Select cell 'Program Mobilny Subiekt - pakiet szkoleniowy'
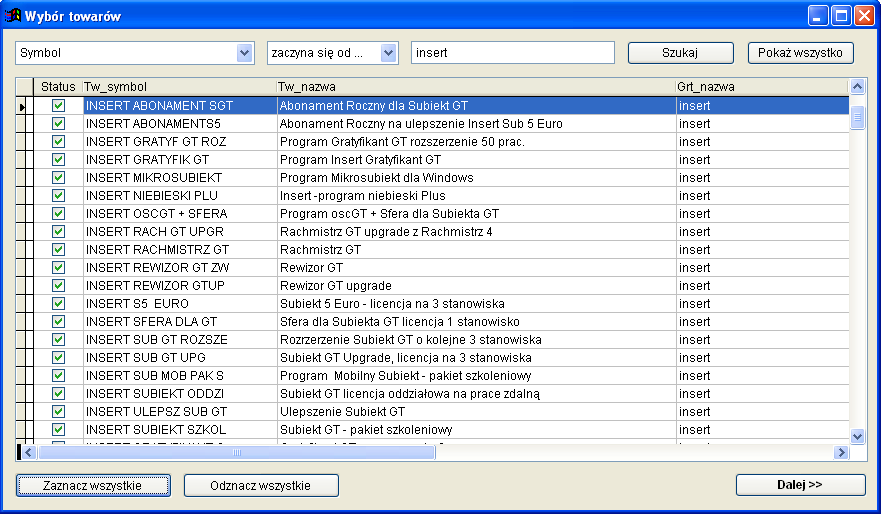The image size is (881, 514). 476,375
